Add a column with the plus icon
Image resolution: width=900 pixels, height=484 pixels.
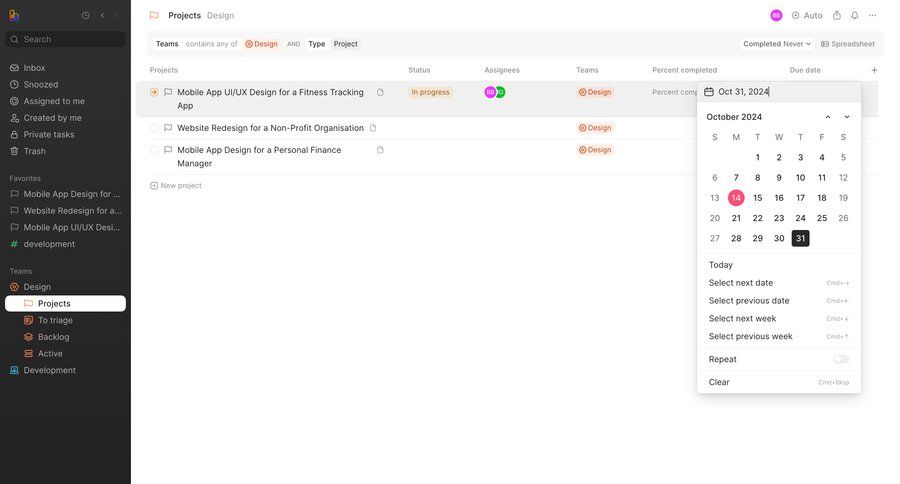tap(874, 70)
